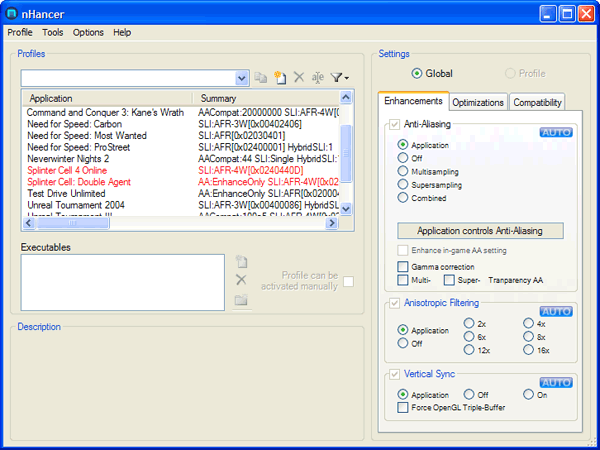This screenshot has height=450, width=600.
Task: Open the profile search combo box dropdown
Action: (x=241, y=78)
